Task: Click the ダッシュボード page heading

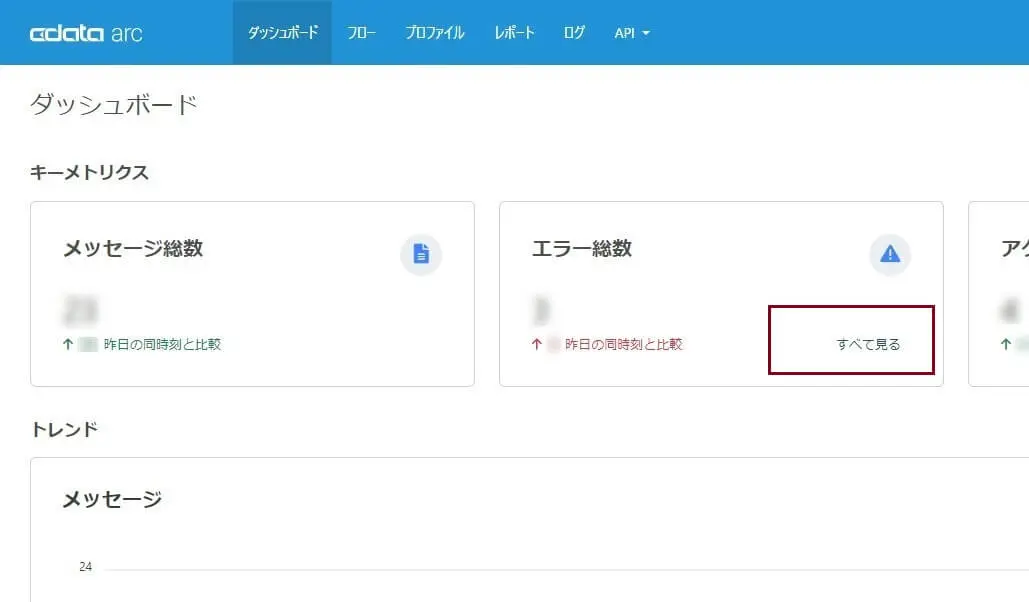Action: tap(114, 104)
